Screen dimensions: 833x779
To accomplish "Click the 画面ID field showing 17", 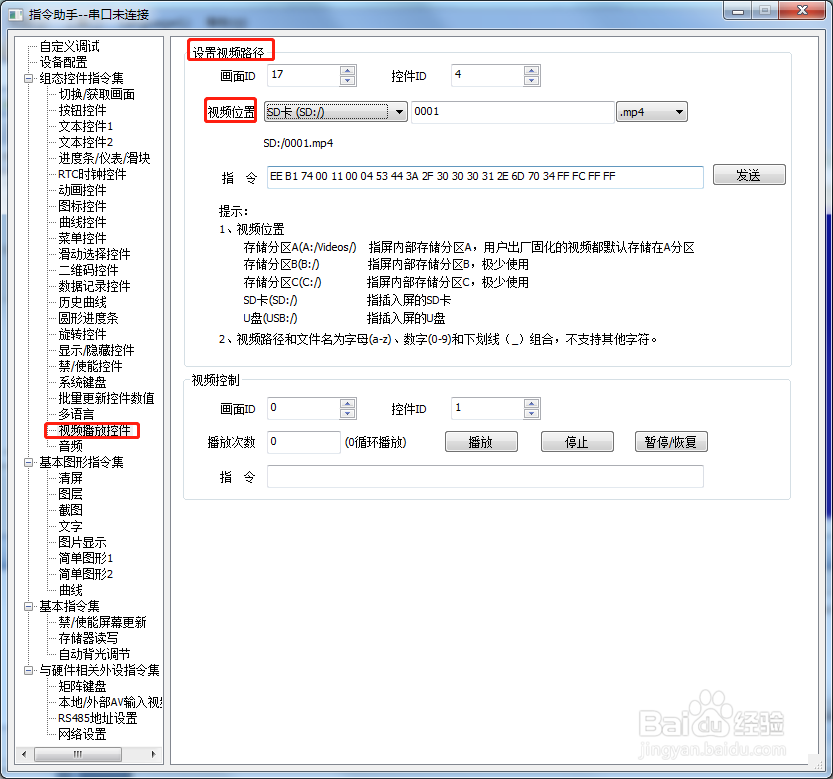I will tap(303, 75).
